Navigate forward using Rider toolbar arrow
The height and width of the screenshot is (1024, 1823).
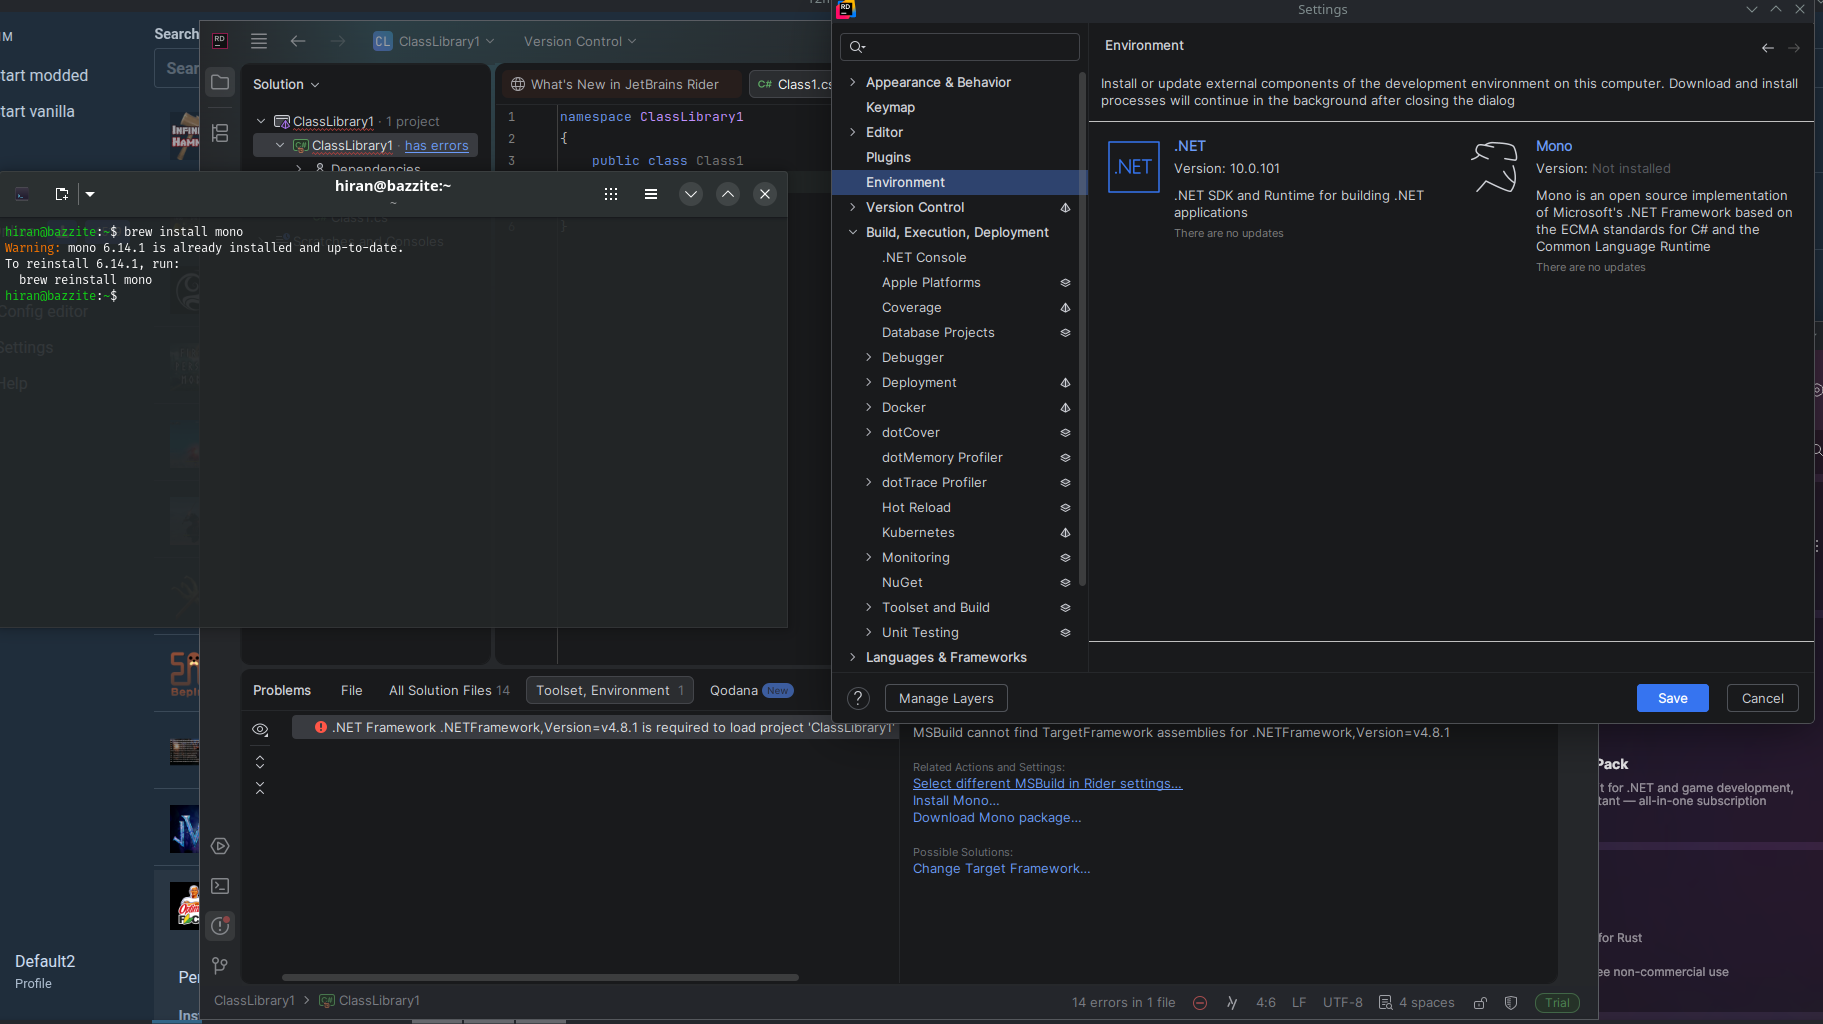point(338,41)
